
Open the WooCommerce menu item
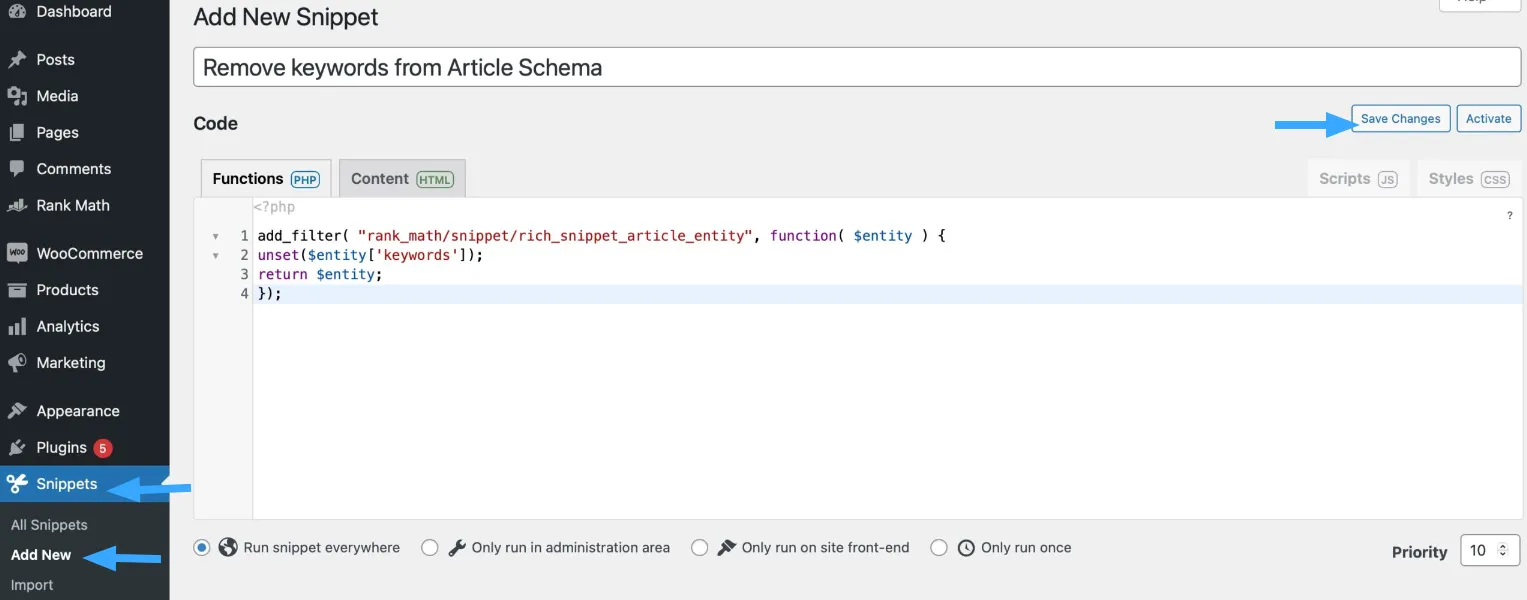[85, 253]
